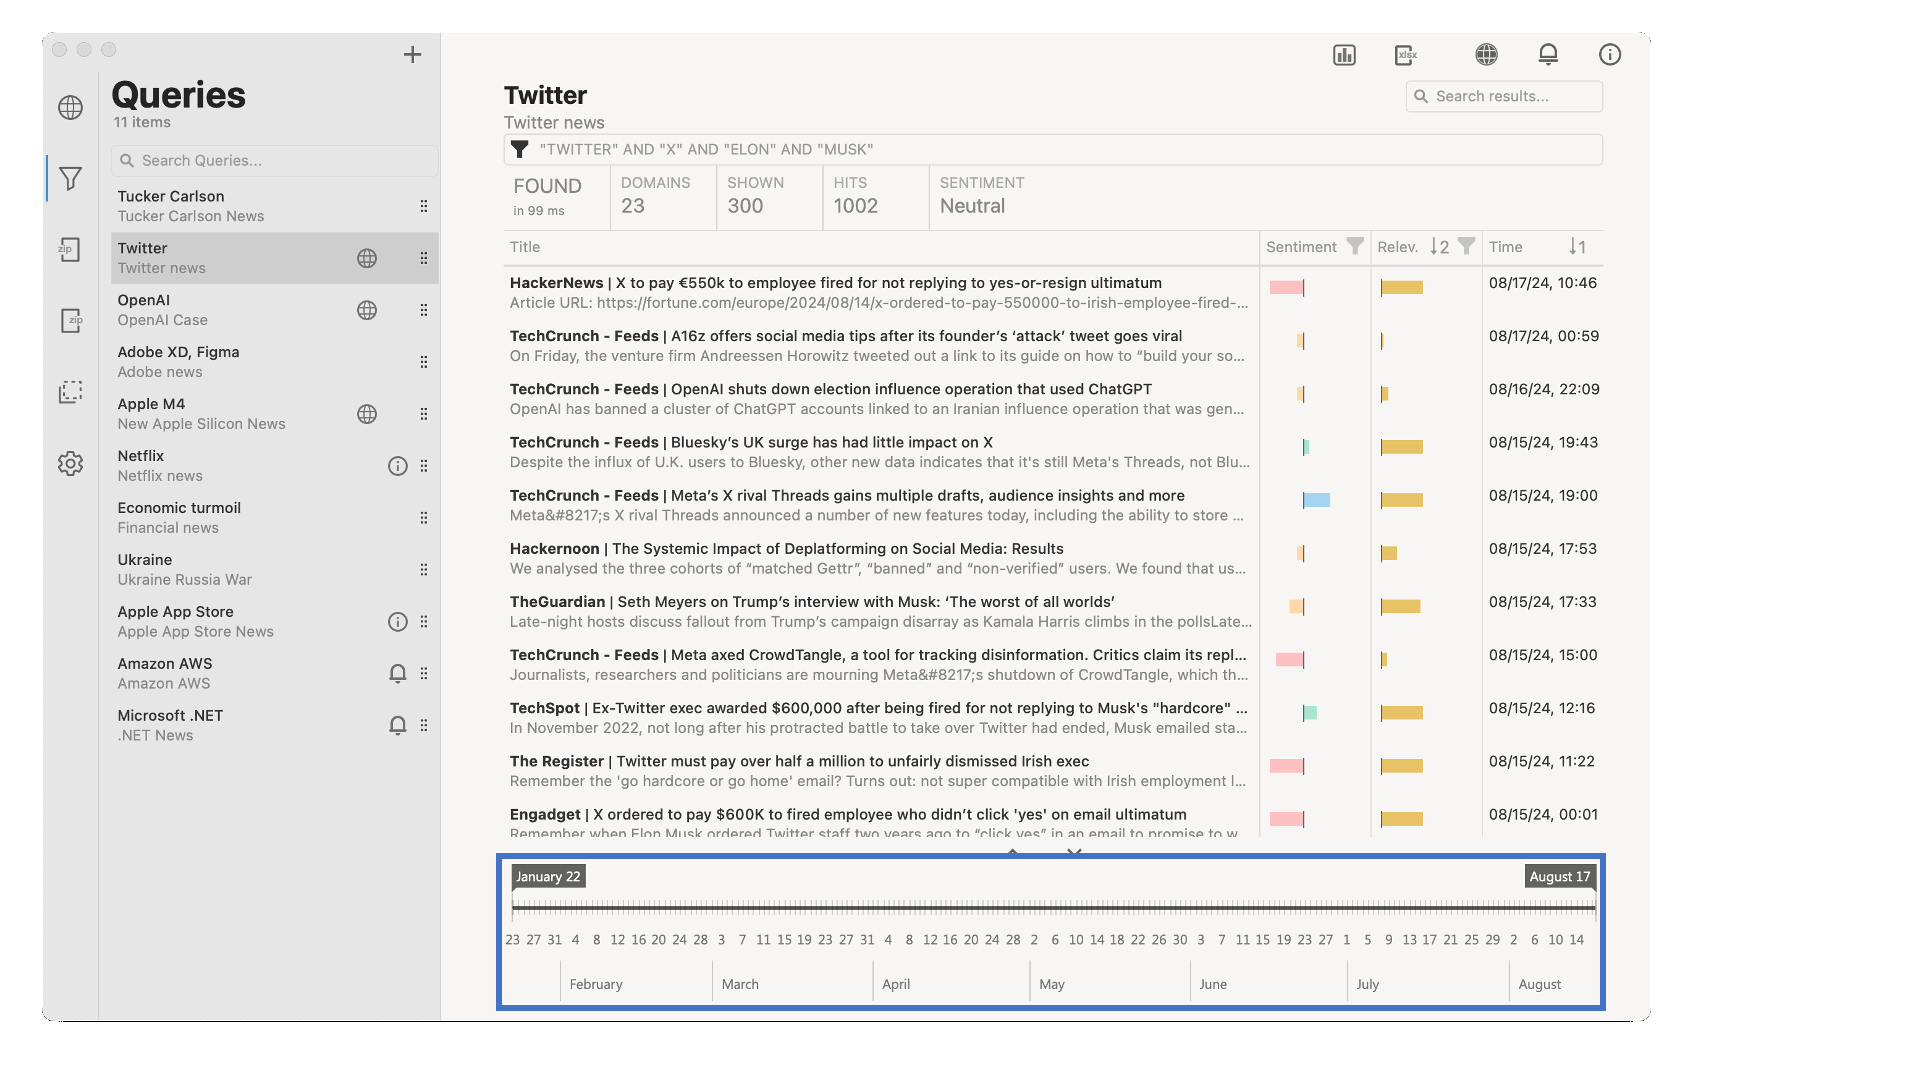Image resolution: width=1920 pixels, height=1080 pixels.
Task: Open the HackerNews X €550k article
Action: click(x=835, y=284)
